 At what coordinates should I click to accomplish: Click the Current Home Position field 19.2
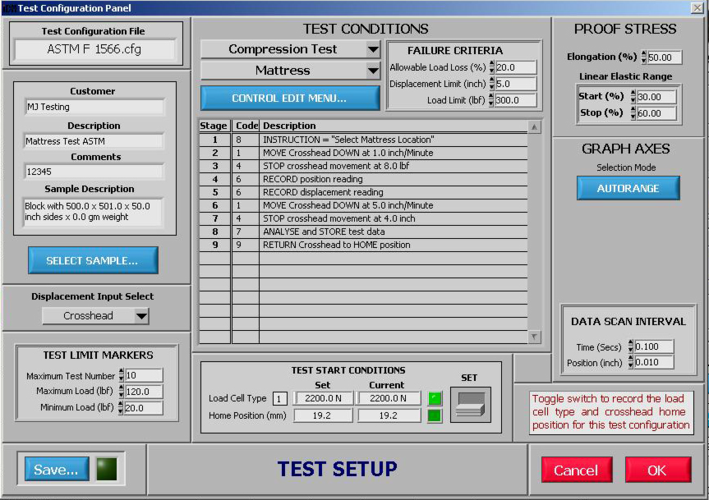(389, 415)
